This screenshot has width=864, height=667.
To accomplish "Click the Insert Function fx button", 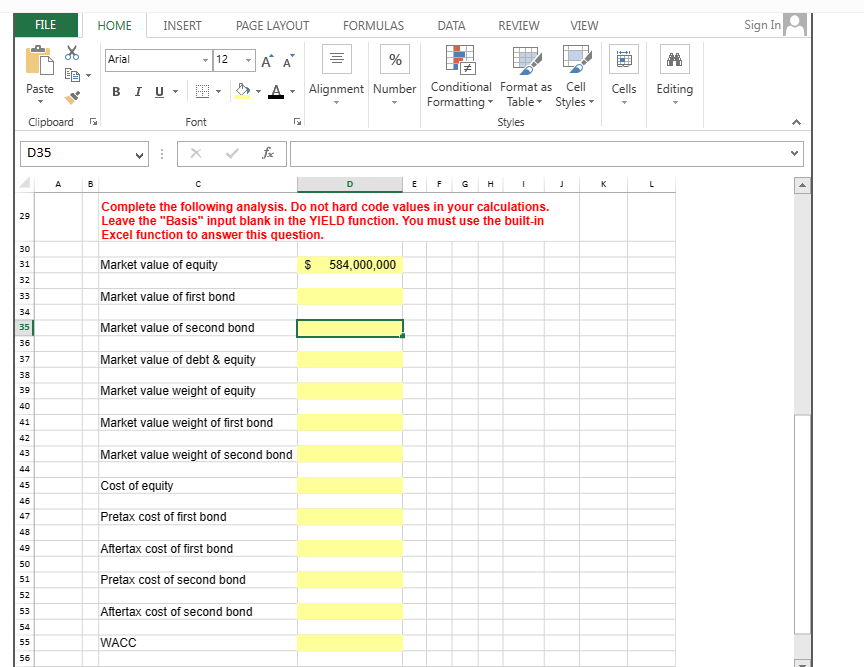I will pos(267,153).
